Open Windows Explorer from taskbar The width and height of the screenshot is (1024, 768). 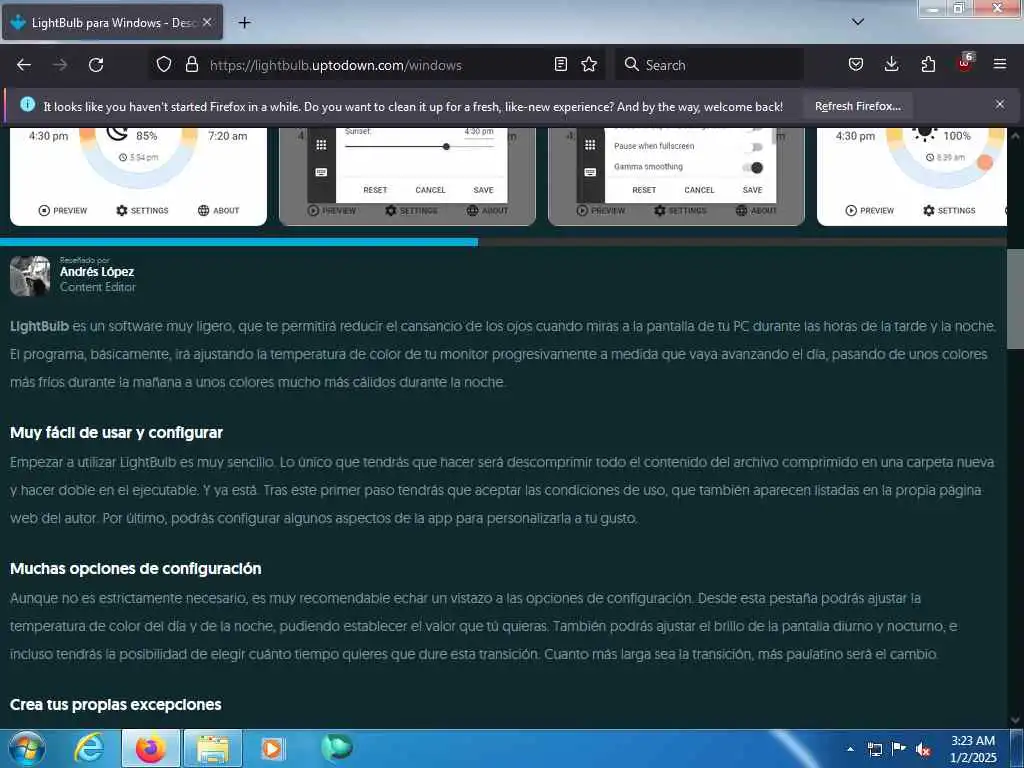coord(213,748)
